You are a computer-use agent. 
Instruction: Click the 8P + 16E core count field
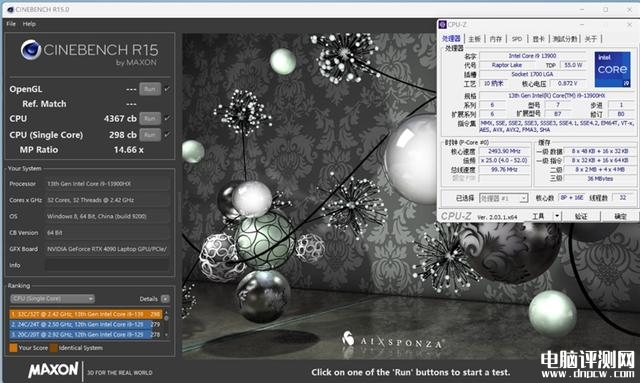(x=571, y=198)
